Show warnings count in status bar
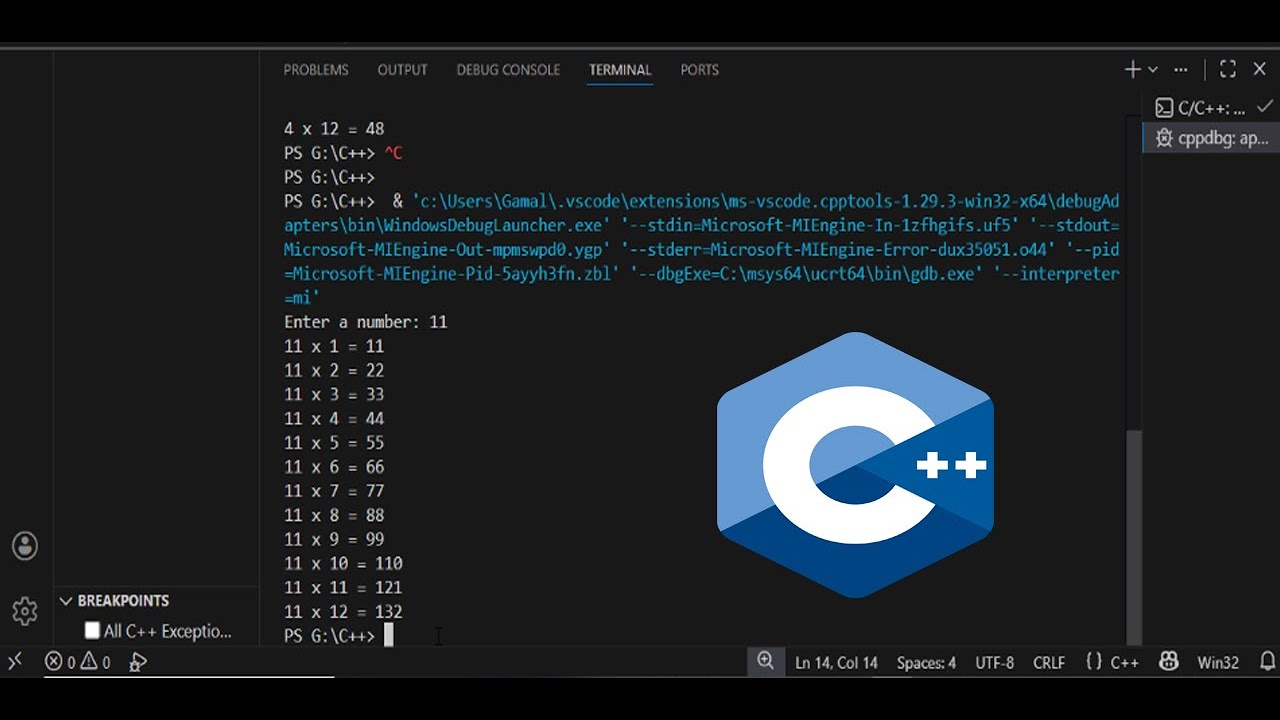The width and height of the screenshot is (1280, 720). coord(96,662)
